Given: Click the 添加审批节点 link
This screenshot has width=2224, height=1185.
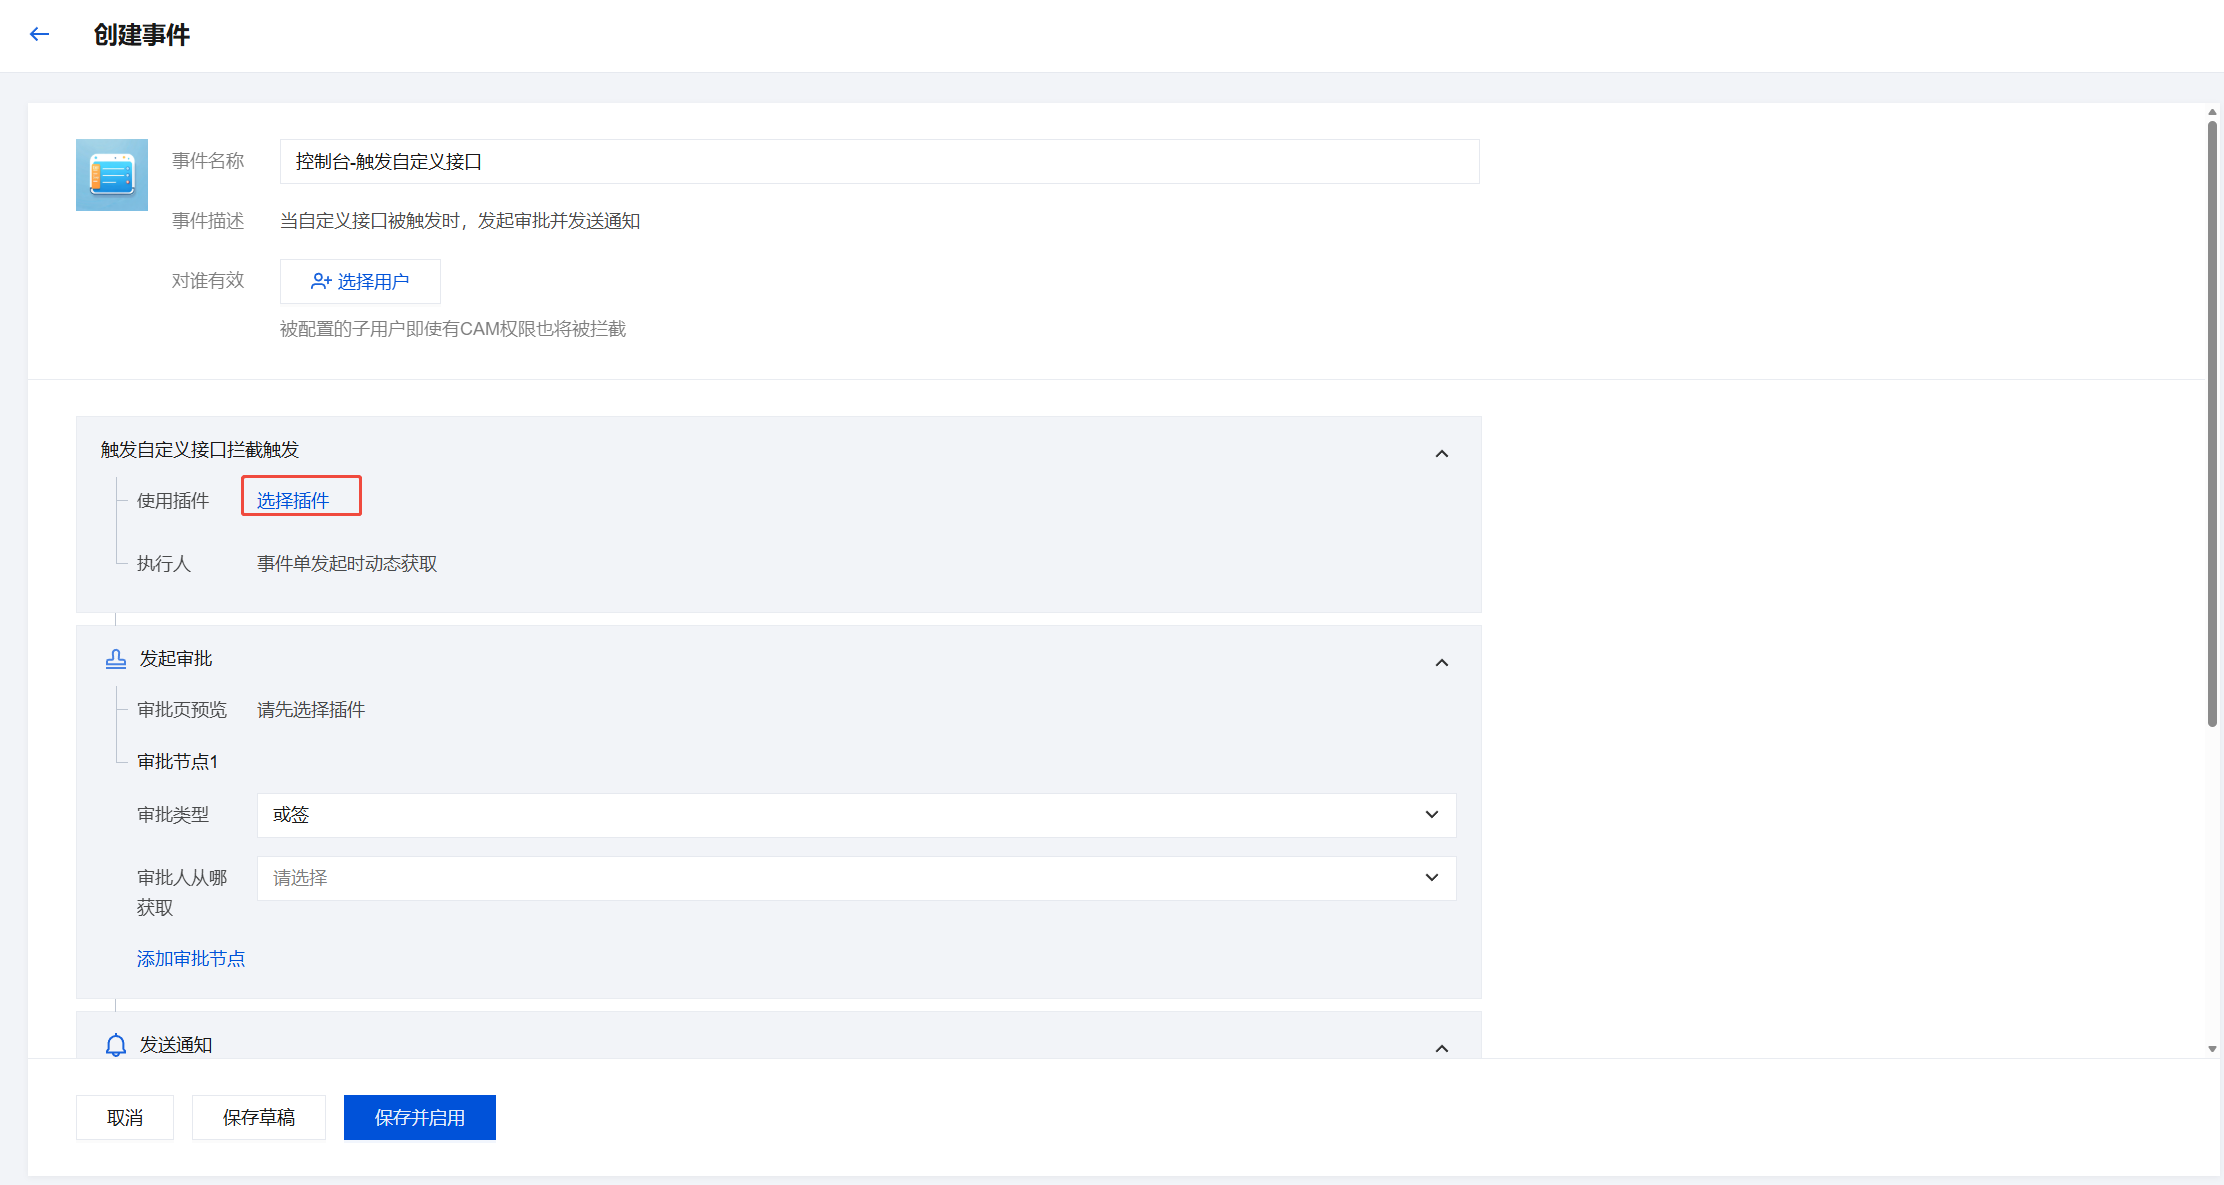Looking at the screenshot, I should [191, 959].
